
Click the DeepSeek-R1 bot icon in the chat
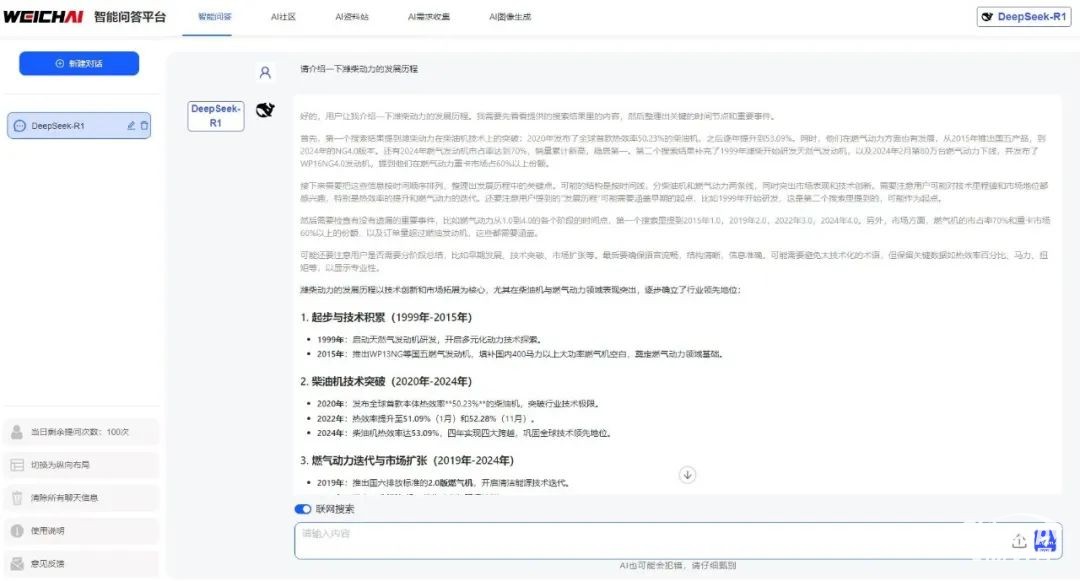[x=264, y=109]
